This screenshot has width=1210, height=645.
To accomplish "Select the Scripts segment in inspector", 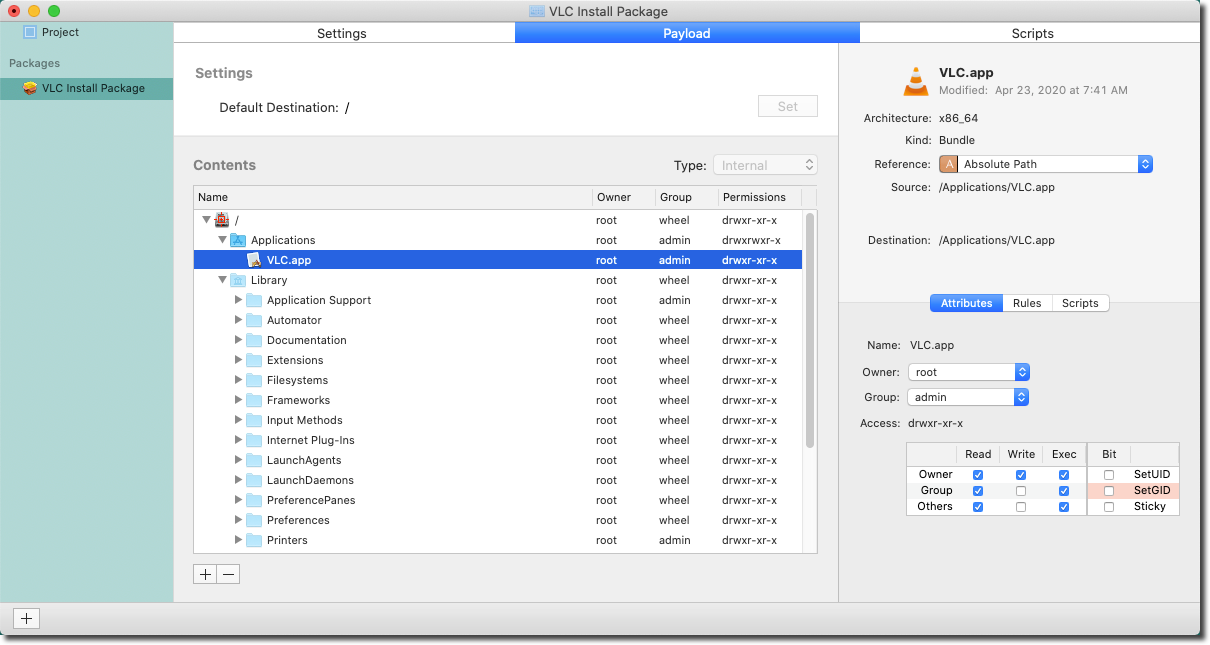I will coord(1080,303).
